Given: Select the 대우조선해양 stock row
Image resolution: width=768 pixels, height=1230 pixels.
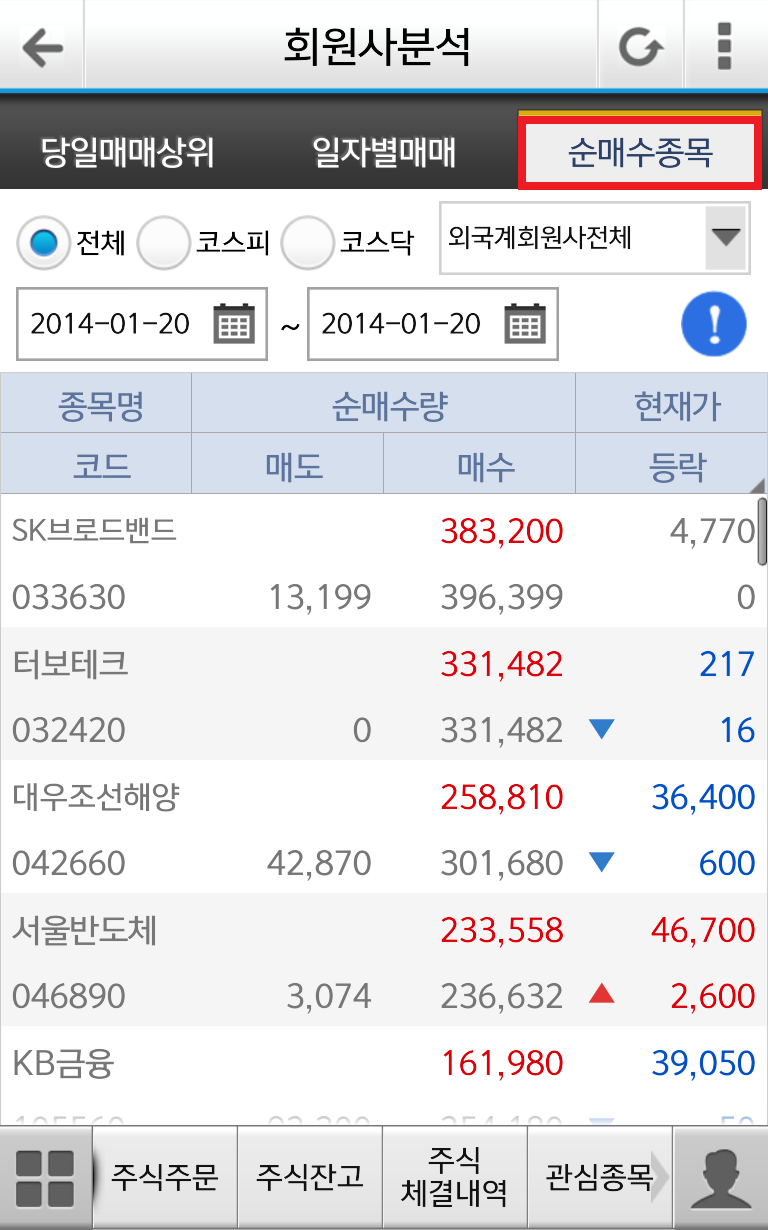Looking at the screenshot, I should [x=384, y=827].
